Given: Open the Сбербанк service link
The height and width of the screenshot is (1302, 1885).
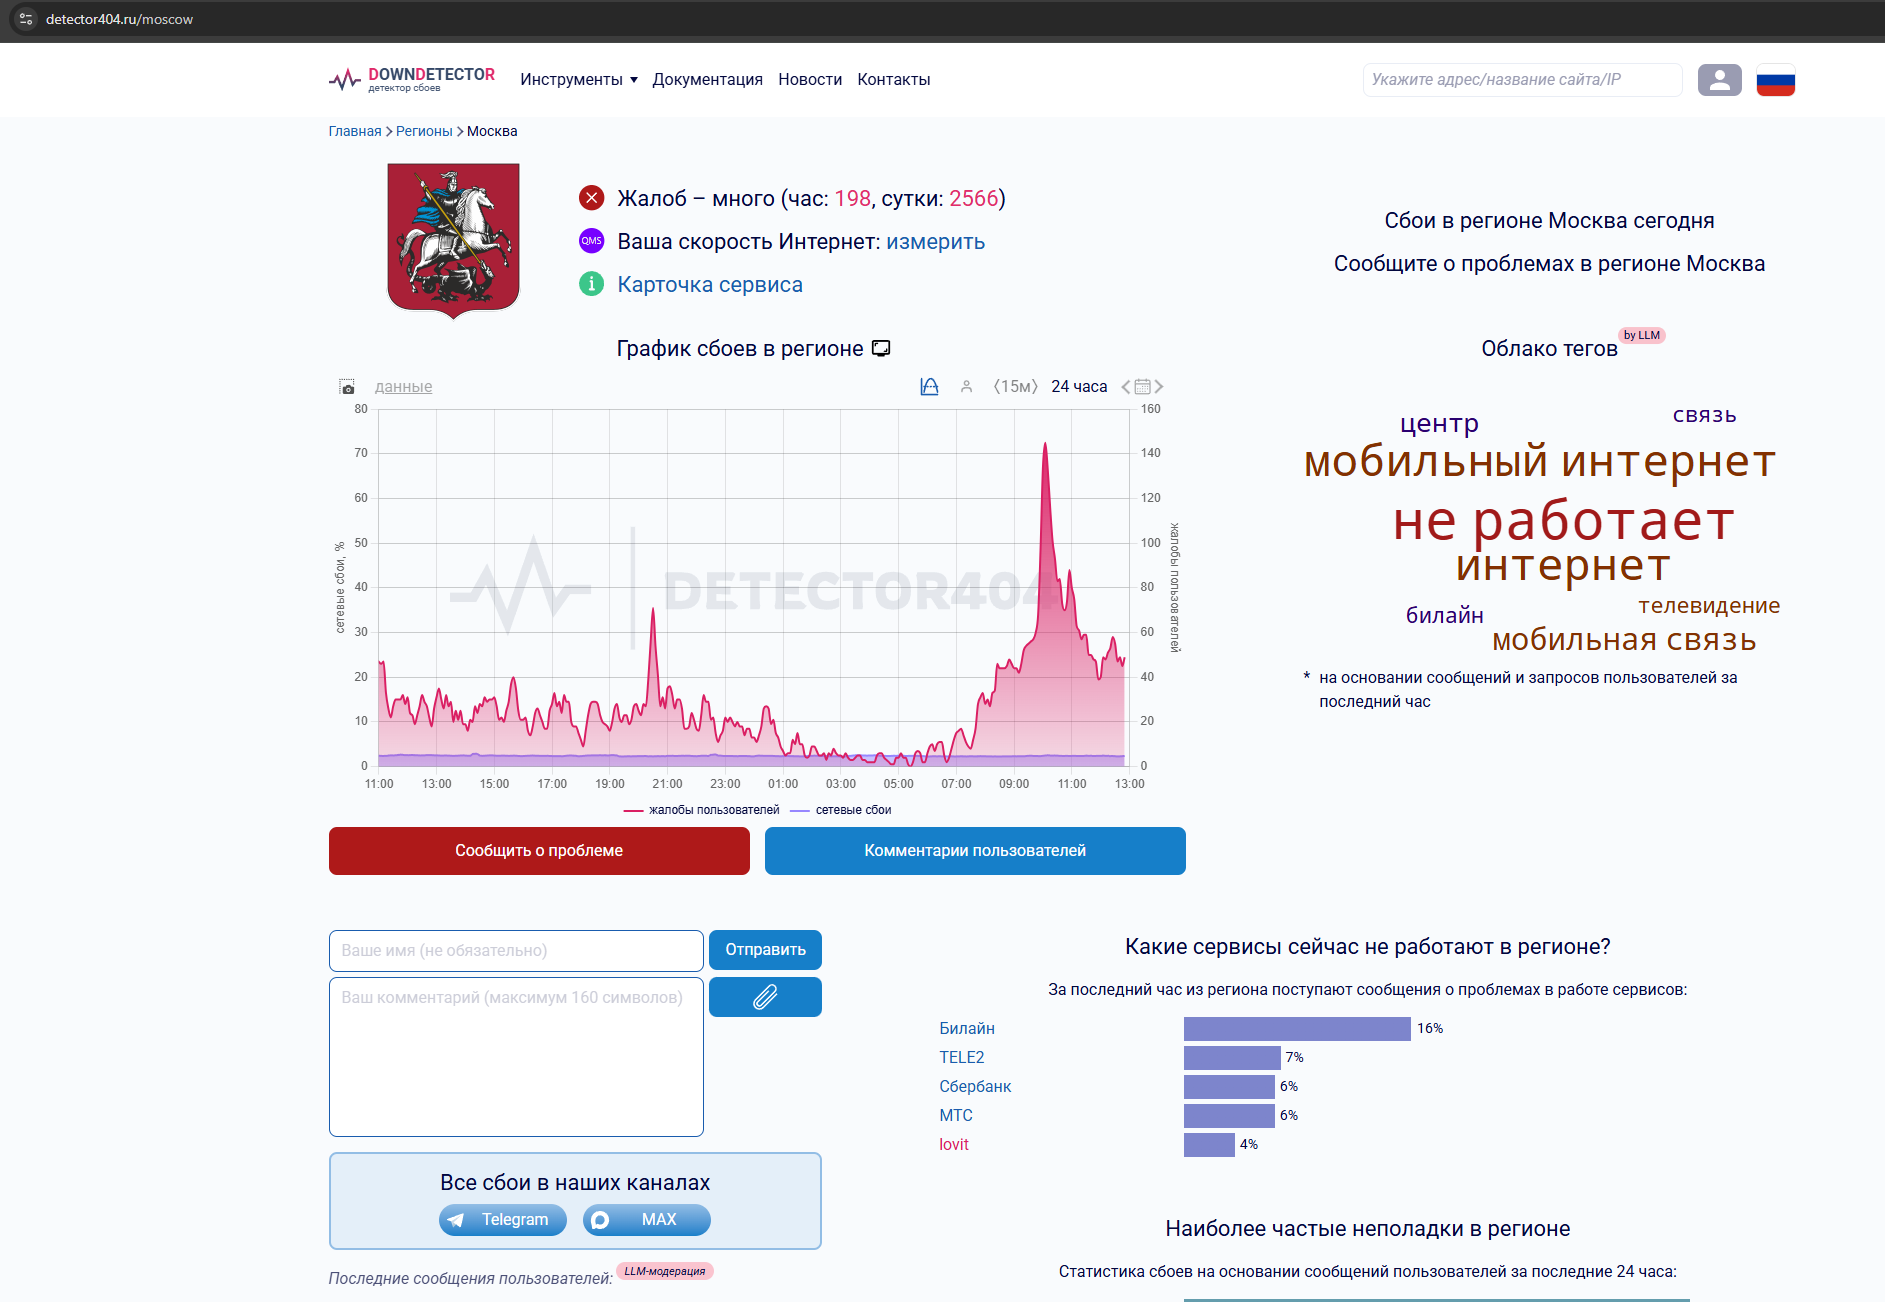Looking at the screenshot, I should pos(975,1086).
